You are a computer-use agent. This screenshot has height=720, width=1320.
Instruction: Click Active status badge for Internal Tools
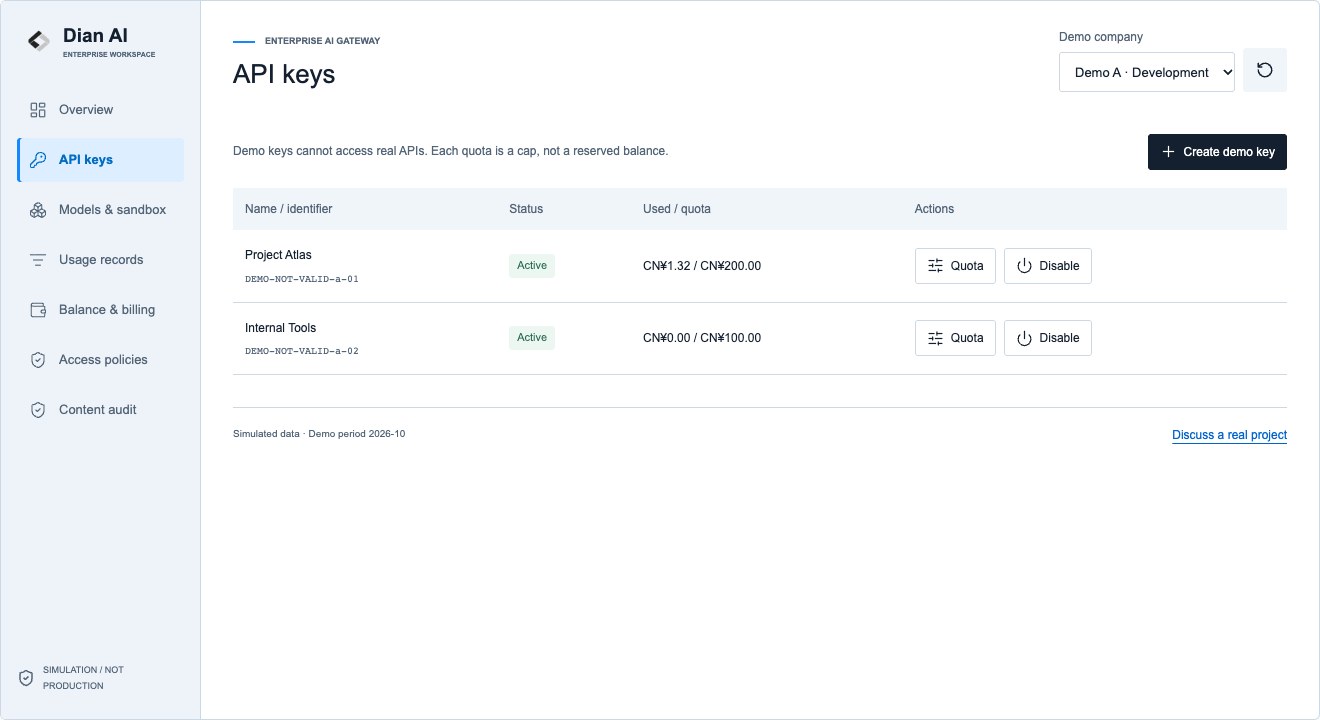pyautogui.click(x=532, y=338)
